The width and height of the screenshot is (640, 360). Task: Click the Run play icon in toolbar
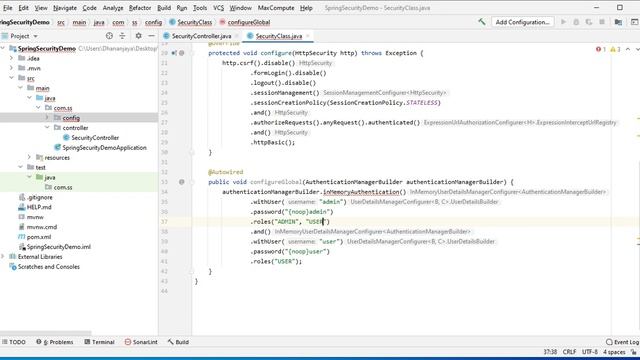click(563, 22)
